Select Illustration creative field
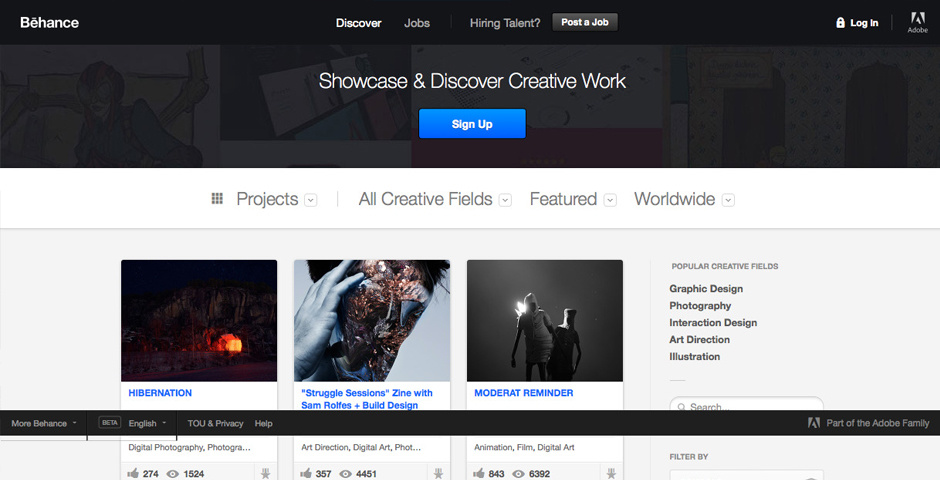Screen dimensions: 940x480 tap(694, 356)
